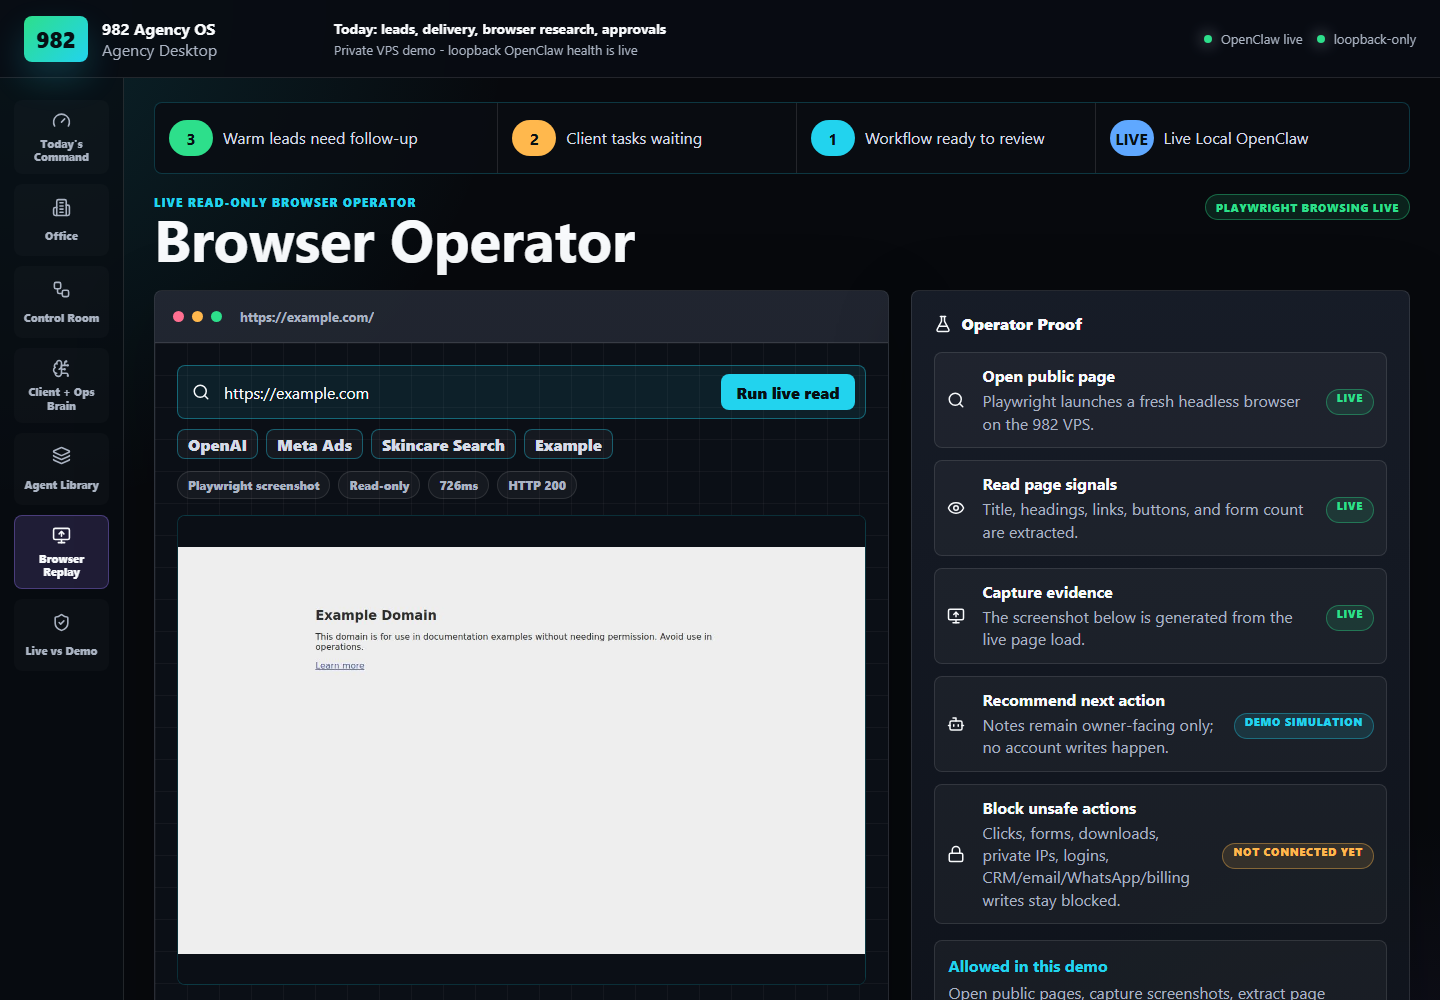Select Browser Replay in sidebar
The width and height of the screenshot is (1440, 1000).
tap(61, 552)
